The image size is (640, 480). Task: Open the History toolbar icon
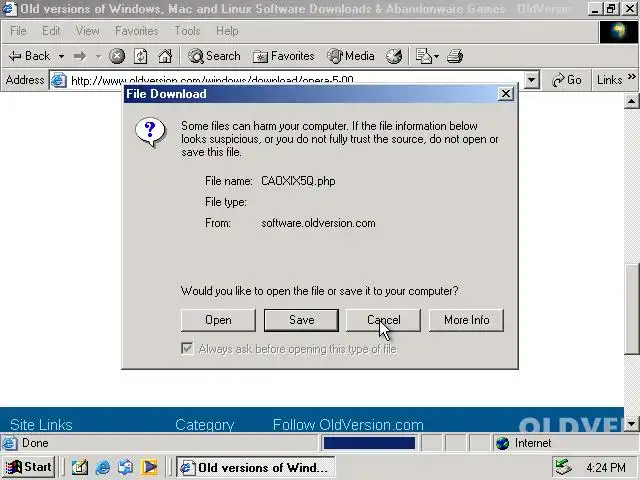(x=394, y=56)
